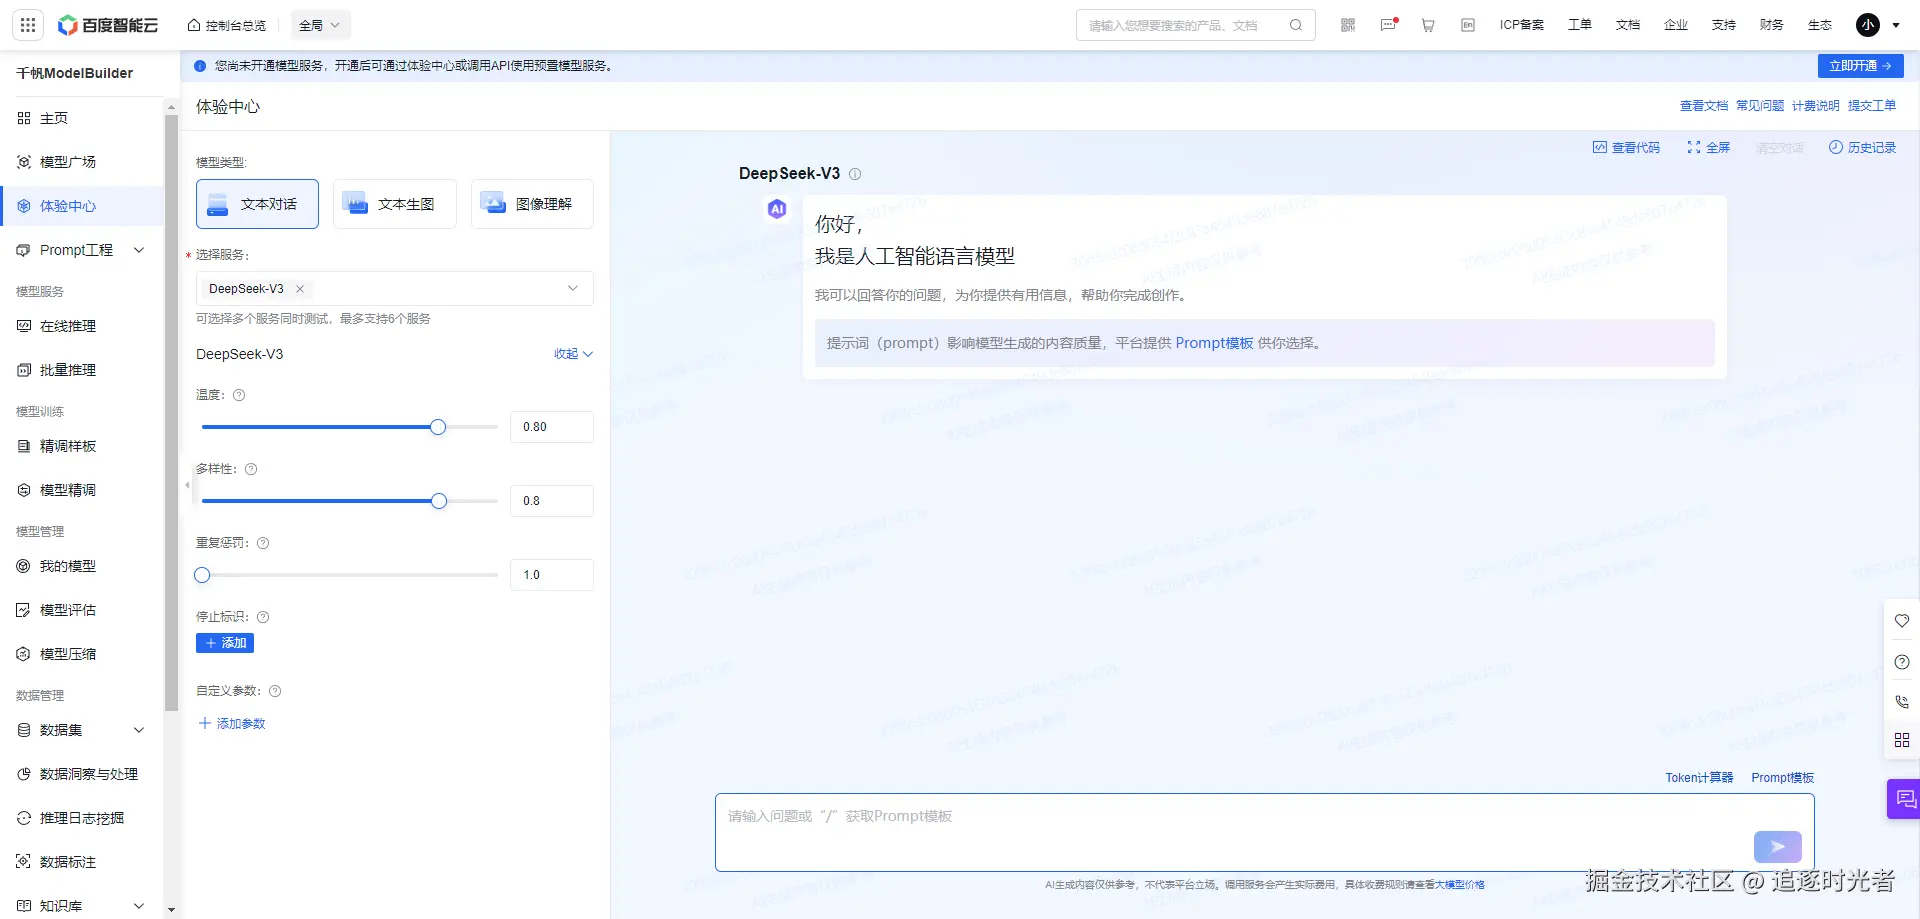Image resolution: width=1920 pixels, height=919 pixels.
Task: Click the 重复惩罚 slider handle
Action: tap(202, 575)
